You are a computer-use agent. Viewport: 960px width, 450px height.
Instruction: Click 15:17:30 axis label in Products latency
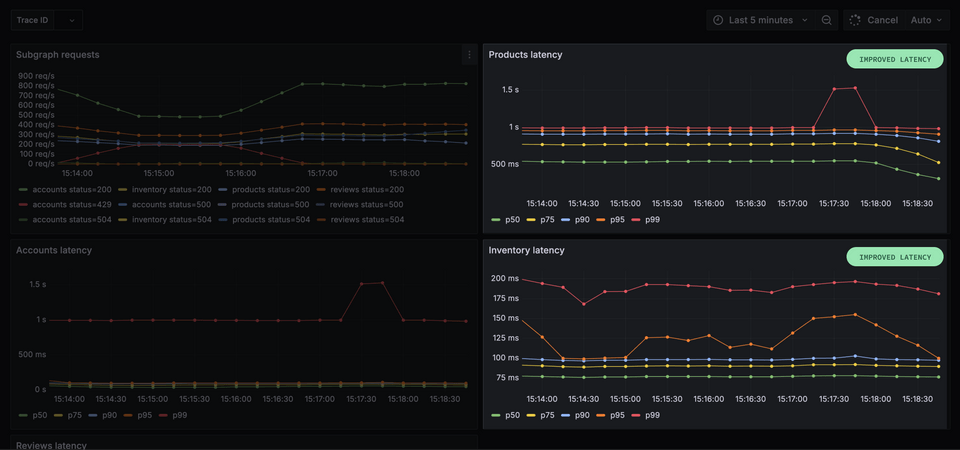tap(833, 203)
